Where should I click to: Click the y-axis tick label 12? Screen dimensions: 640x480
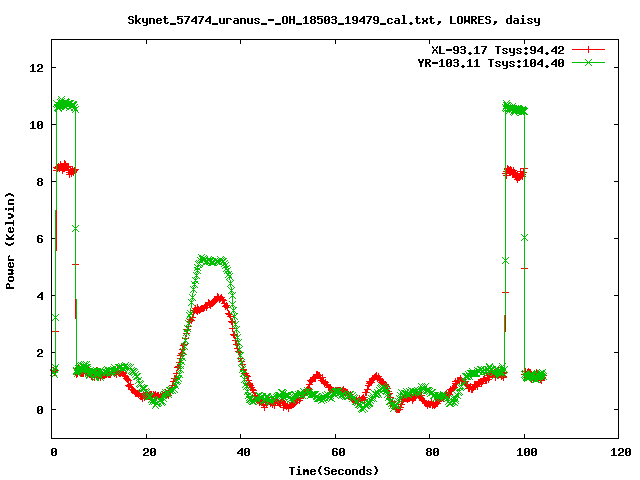pyautogui.click(x=36, y=68)
